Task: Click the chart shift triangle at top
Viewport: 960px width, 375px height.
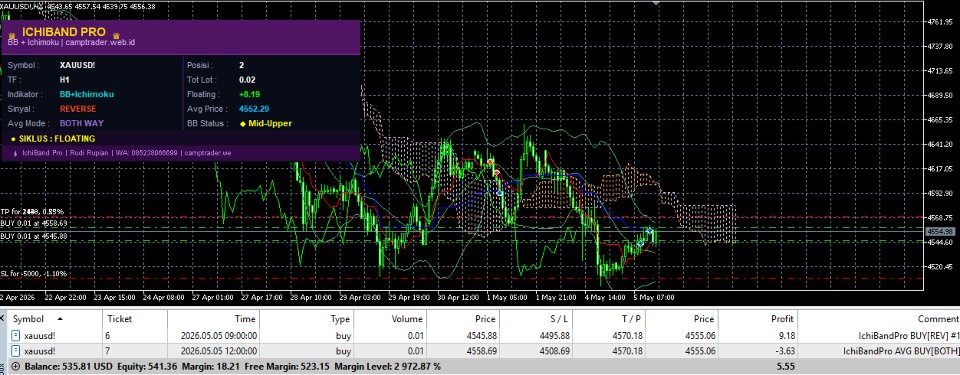Action: [657, 3]
